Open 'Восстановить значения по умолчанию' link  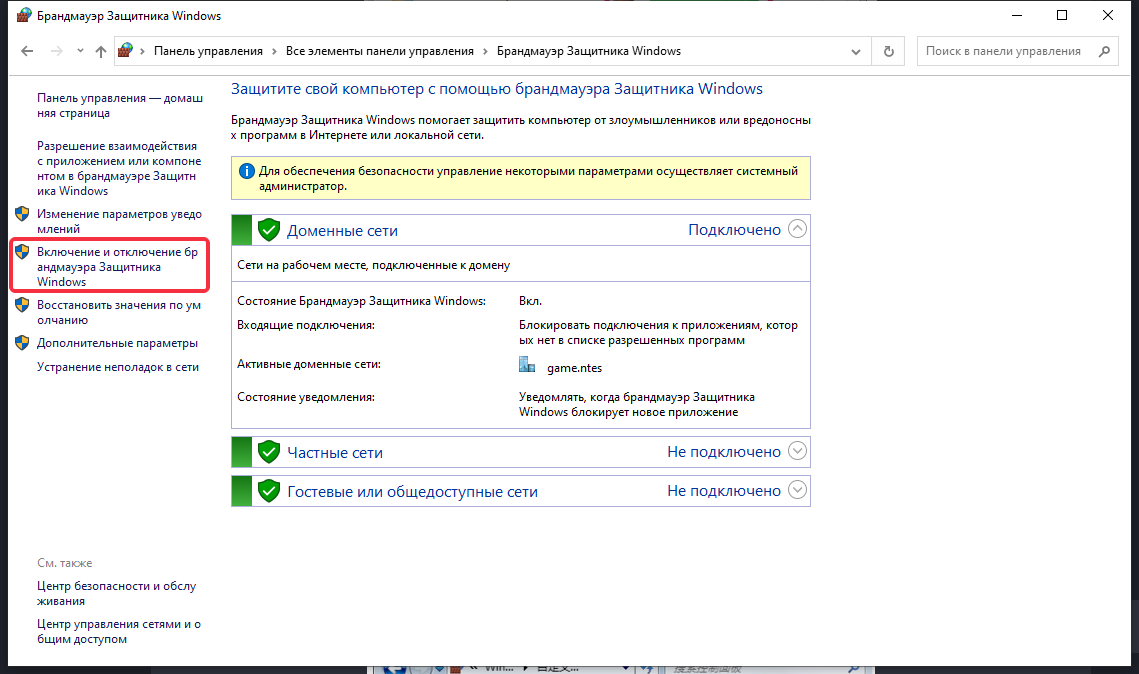click(x=119, y=312)
